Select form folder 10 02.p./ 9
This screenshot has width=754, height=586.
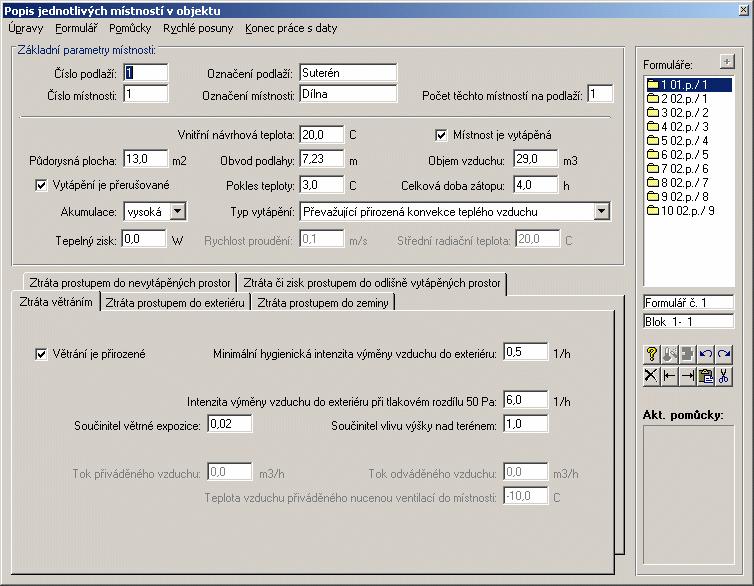680,210
